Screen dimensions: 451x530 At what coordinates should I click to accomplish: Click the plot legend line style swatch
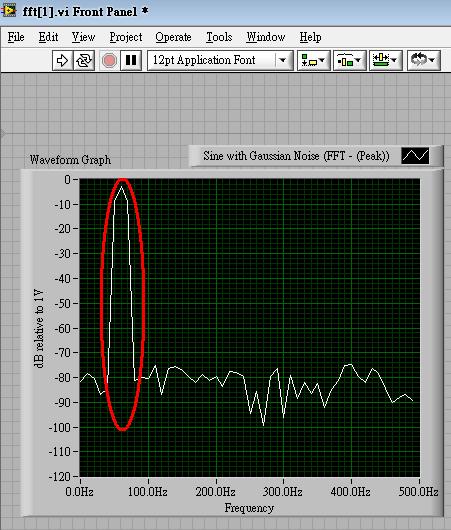pyautogui.click(x=415, y=156)
